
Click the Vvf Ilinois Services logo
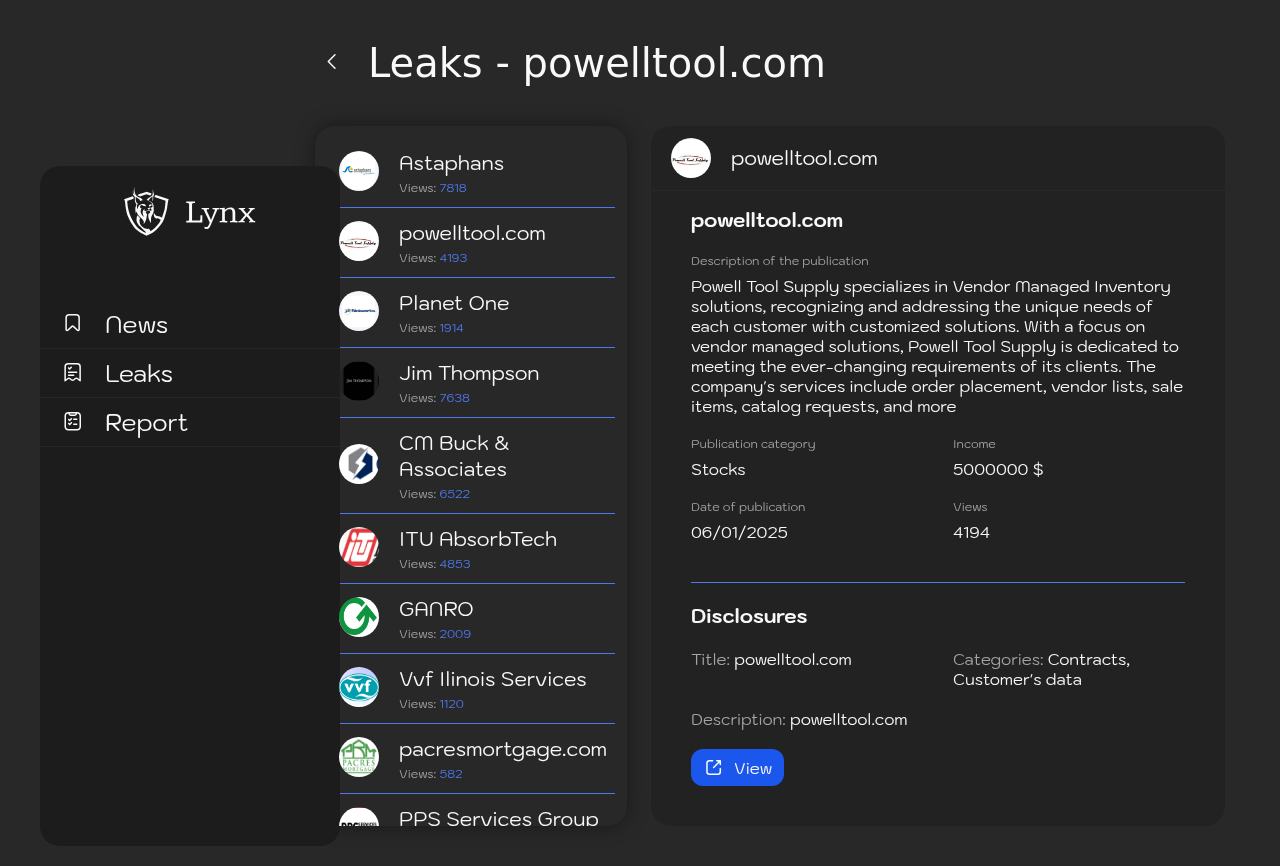click(x=359, y=687)
